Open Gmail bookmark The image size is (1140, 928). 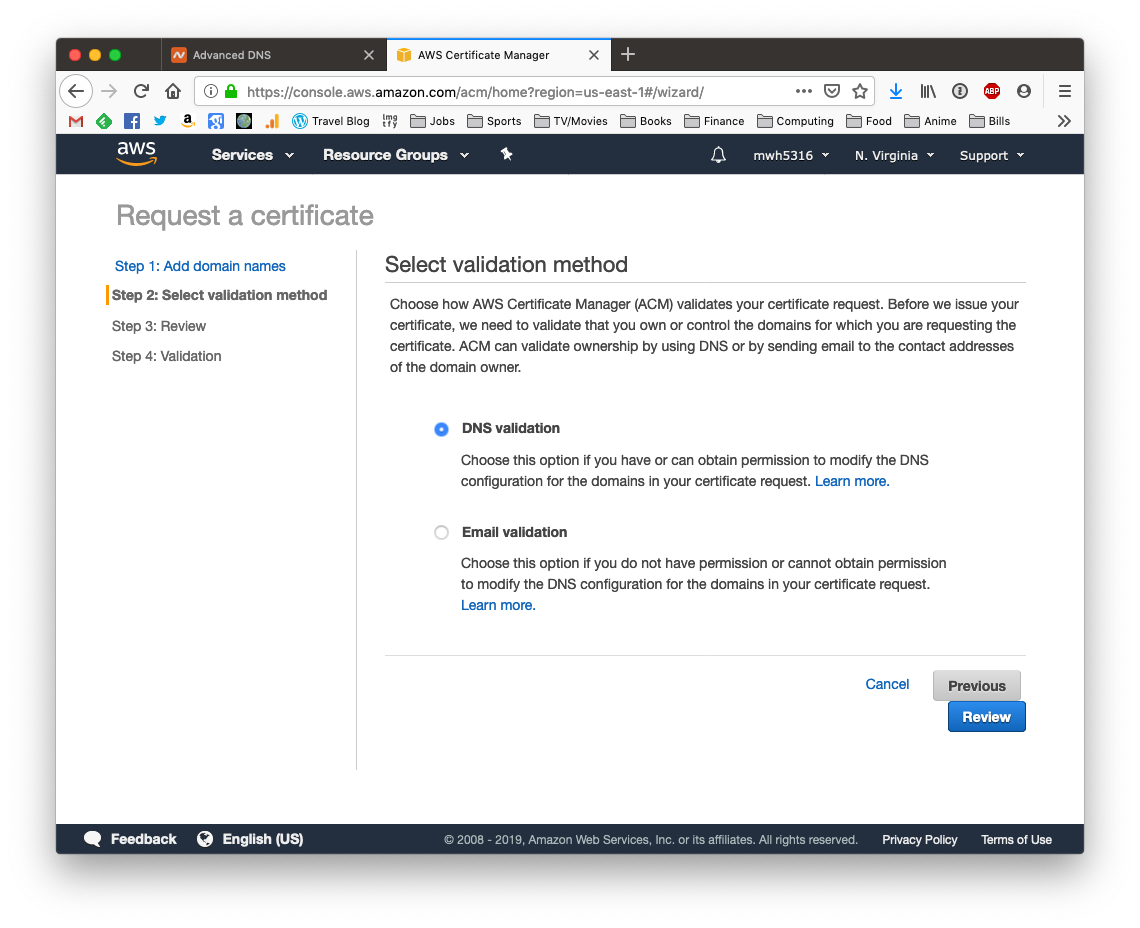[76, 121]
